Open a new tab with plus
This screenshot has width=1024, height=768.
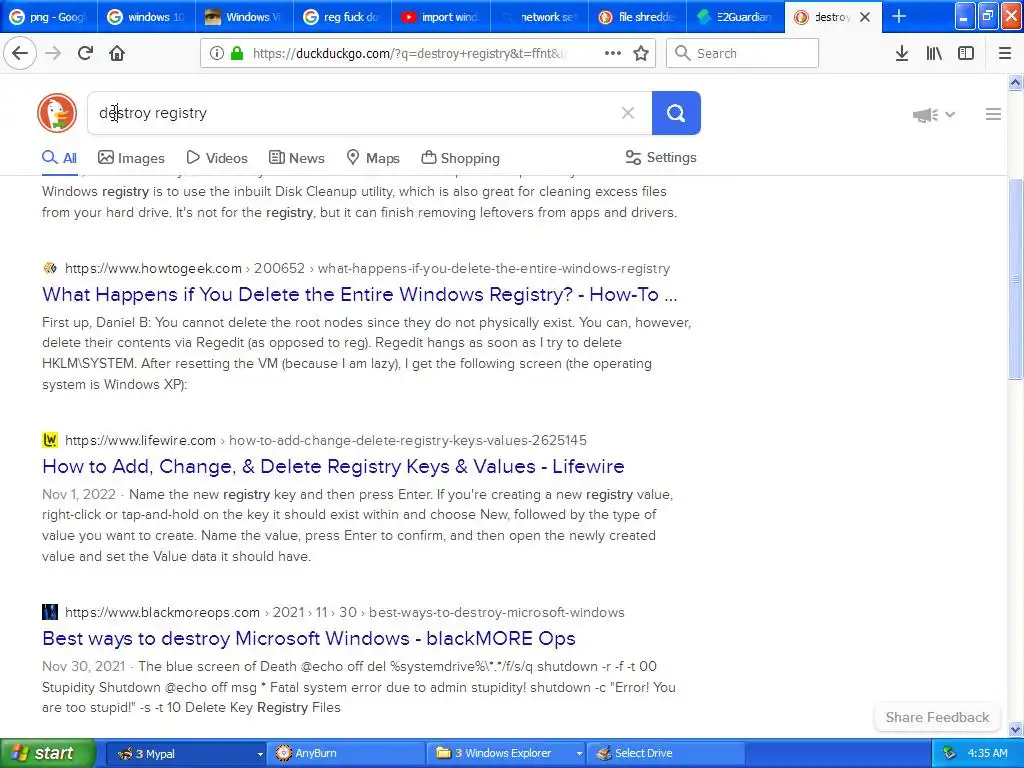899,16
